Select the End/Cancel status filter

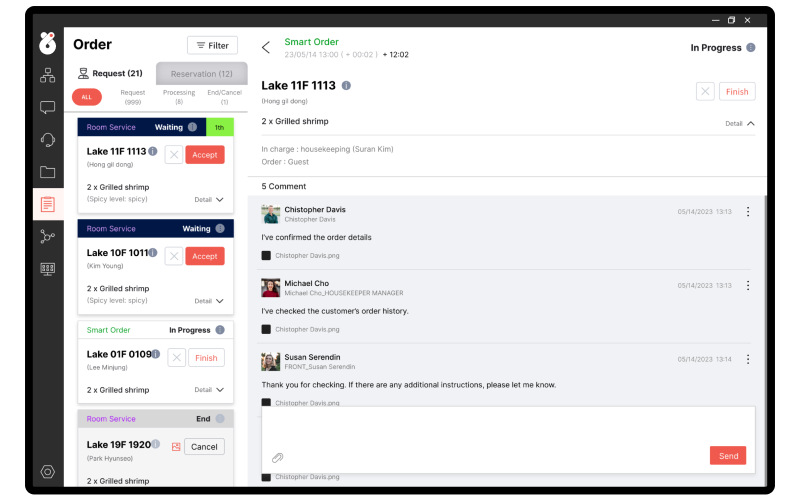tap(224, 97)
